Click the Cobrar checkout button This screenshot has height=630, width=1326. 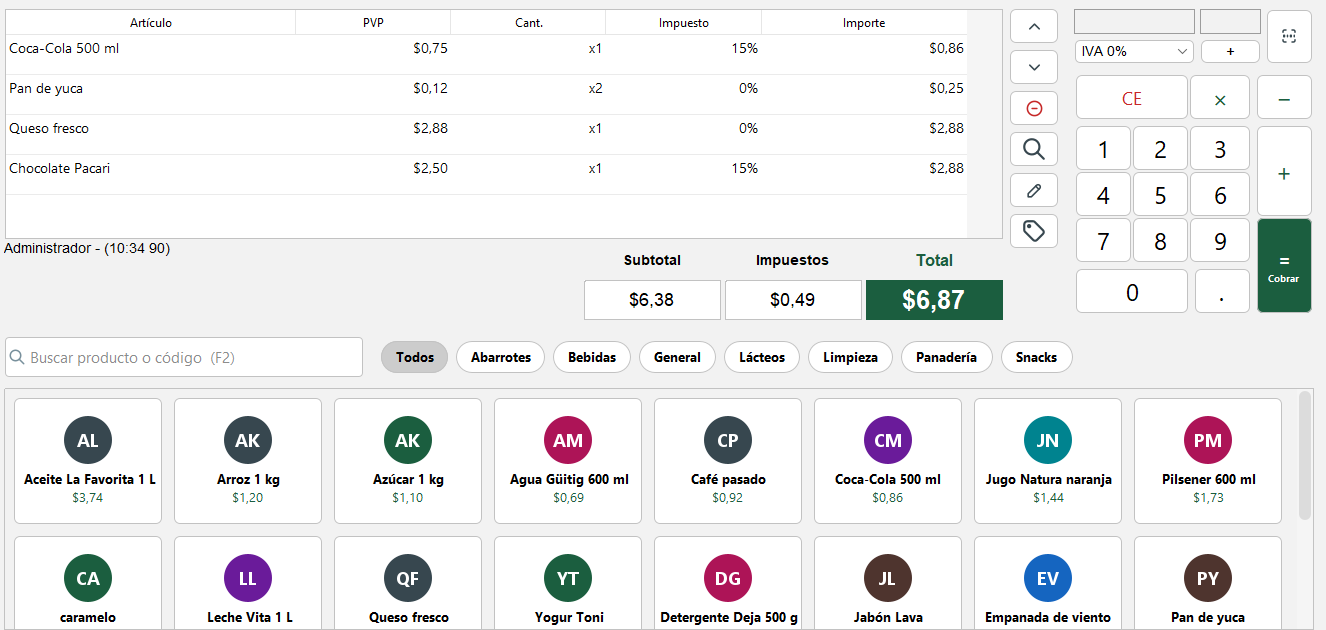(1284, 266)
